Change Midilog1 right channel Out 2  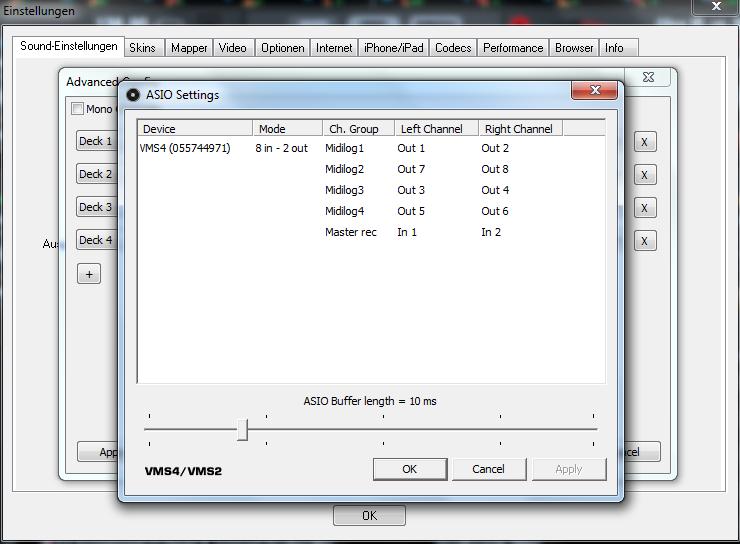coord(495,148)
